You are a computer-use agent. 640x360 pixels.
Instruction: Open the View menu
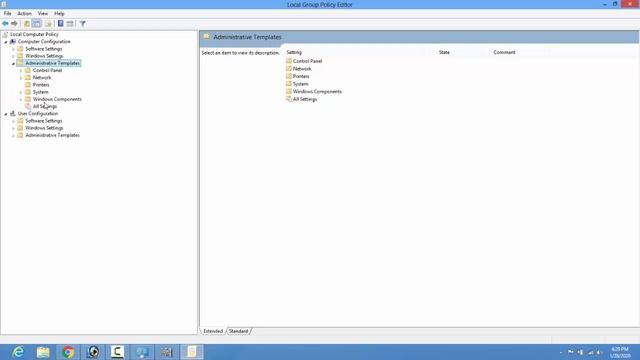(42, 13)
